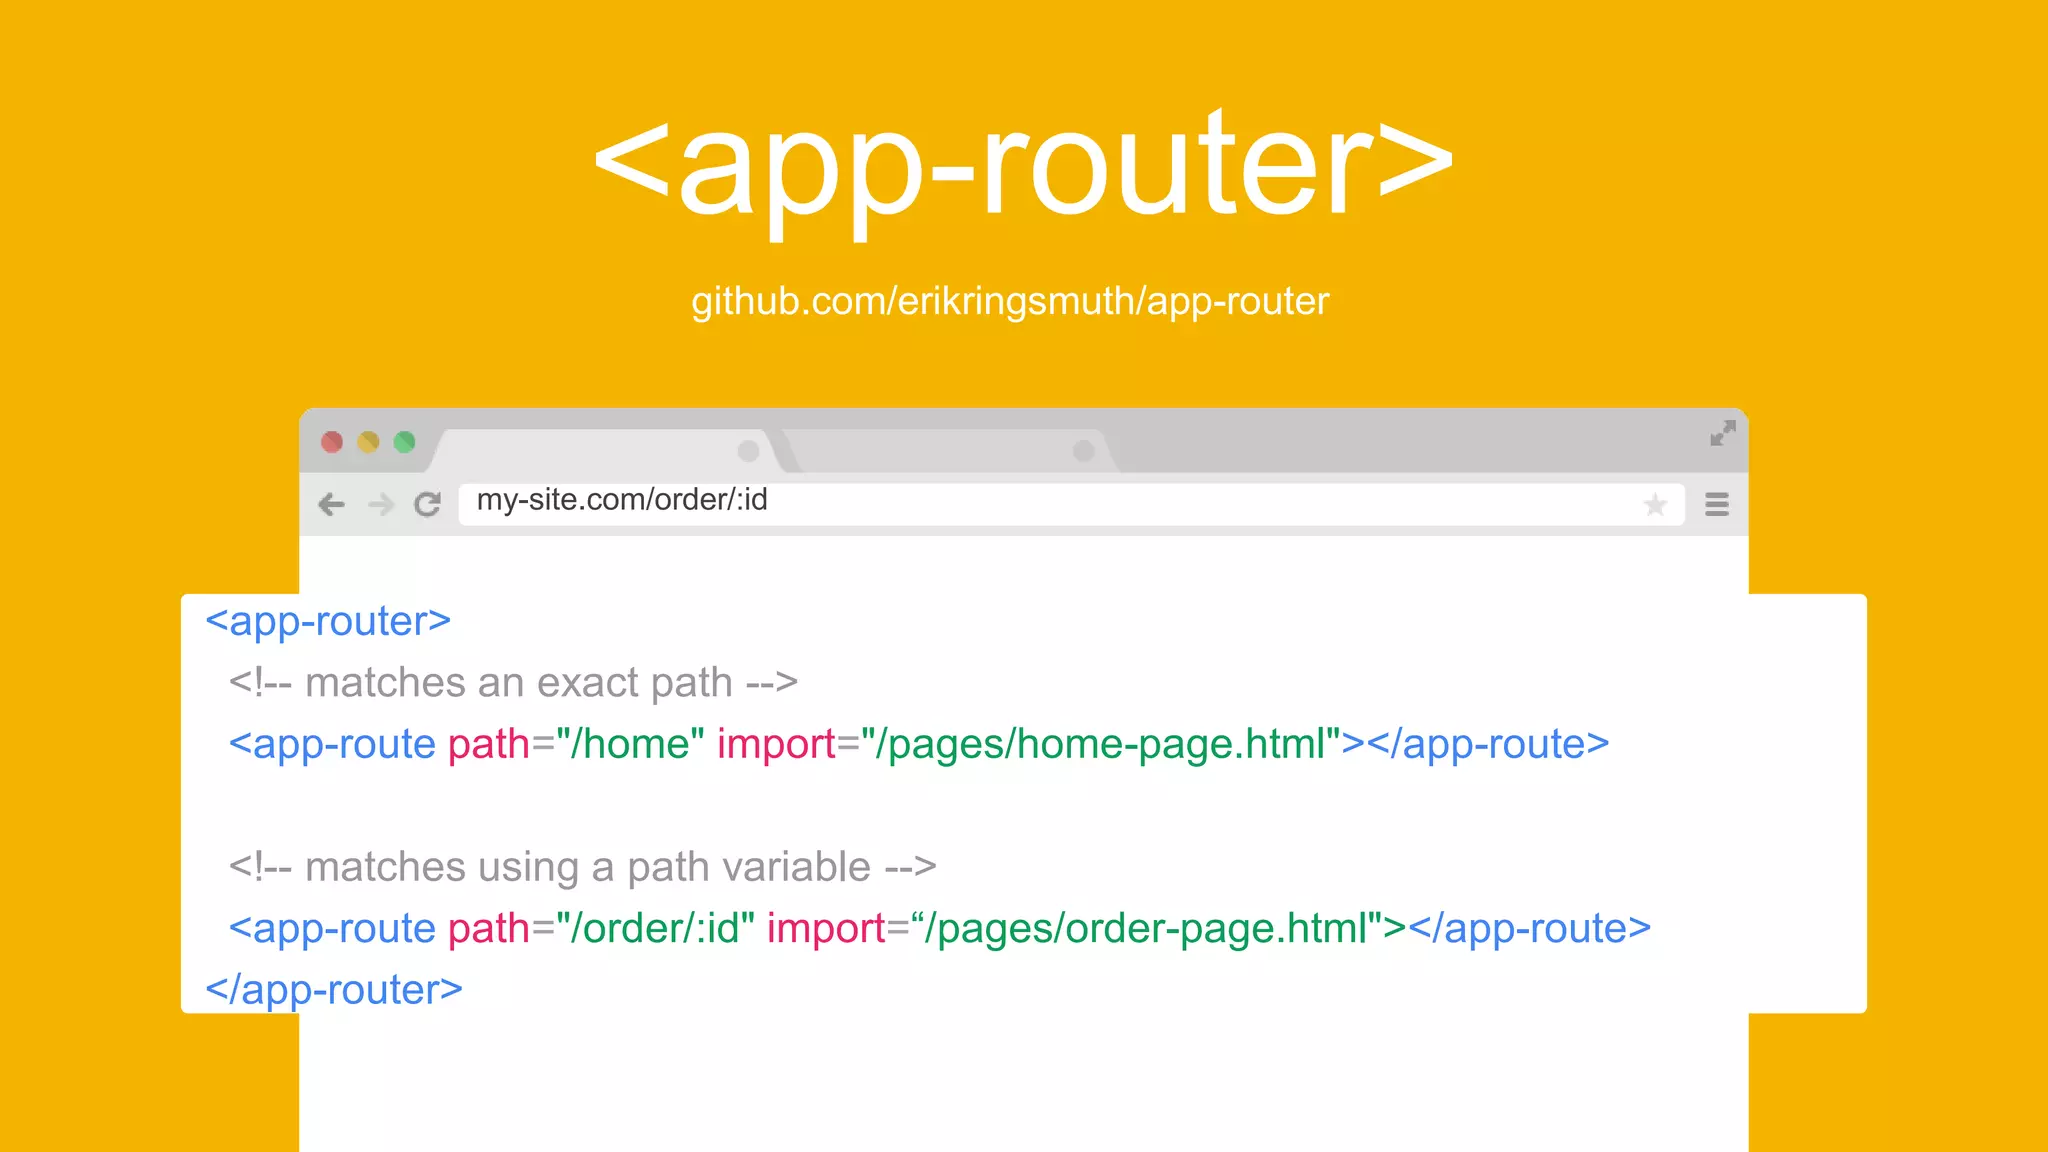Click the opening <app-router> tag in code

[328, 622]
